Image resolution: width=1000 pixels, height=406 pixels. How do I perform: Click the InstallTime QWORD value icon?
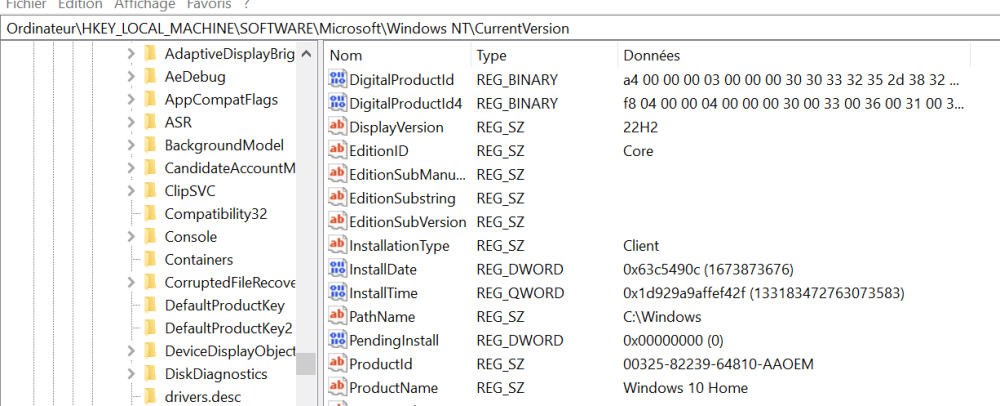point(338,293)
